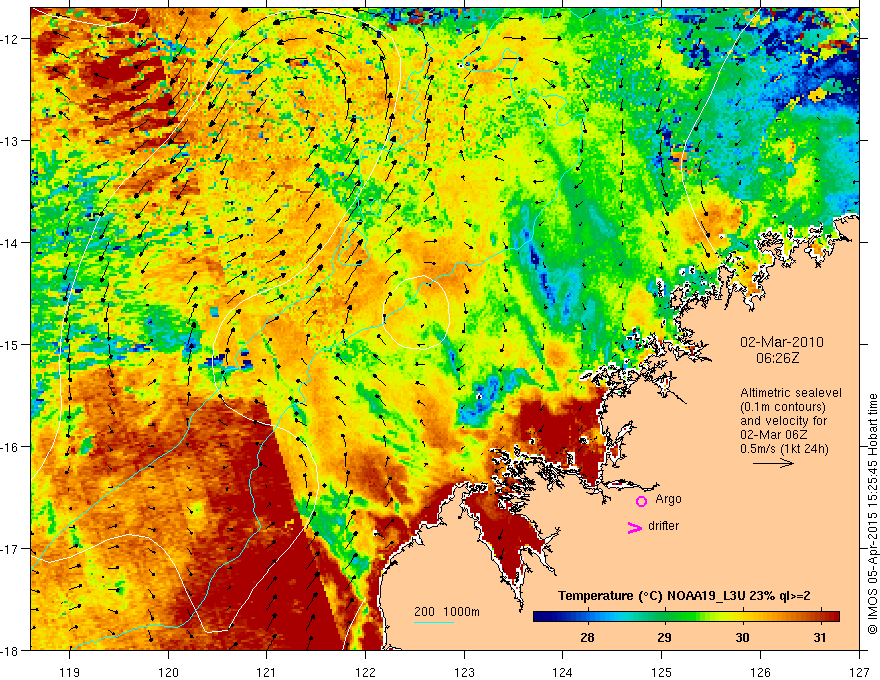Click the '127' longitude axis label
Screen dimensions: 880x680
pos(859,672)
